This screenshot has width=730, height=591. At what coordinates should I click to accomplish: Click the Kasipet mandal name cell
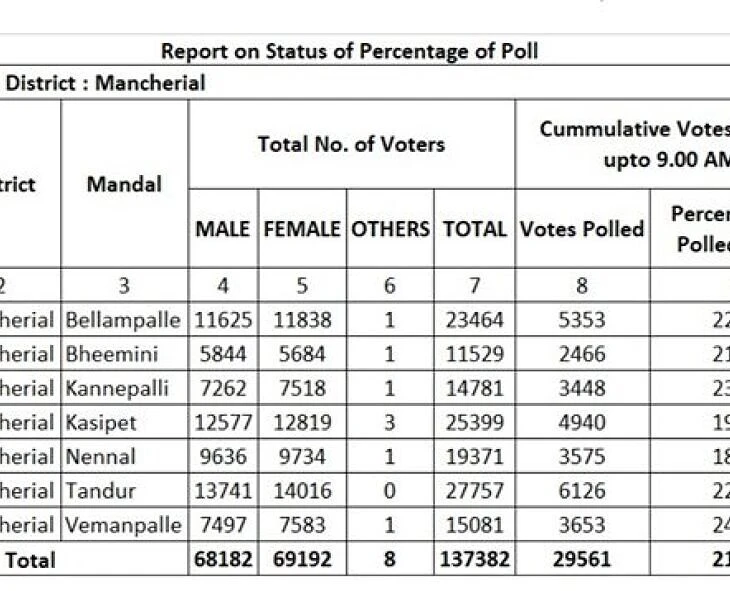(100, 423)
